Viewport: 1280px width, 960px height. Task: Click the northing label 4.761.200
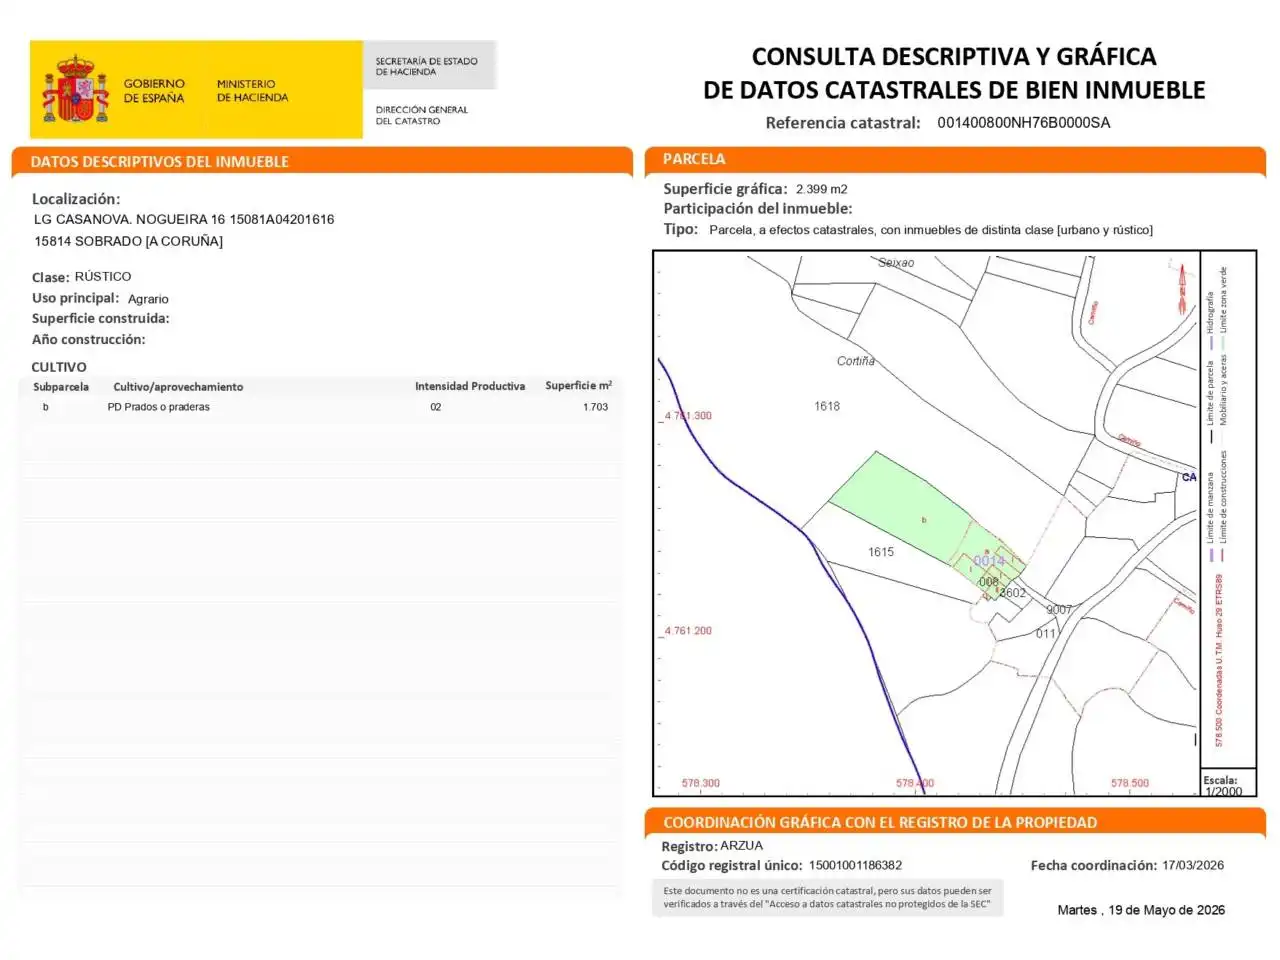pyautogui.click(x=688, y=631)
